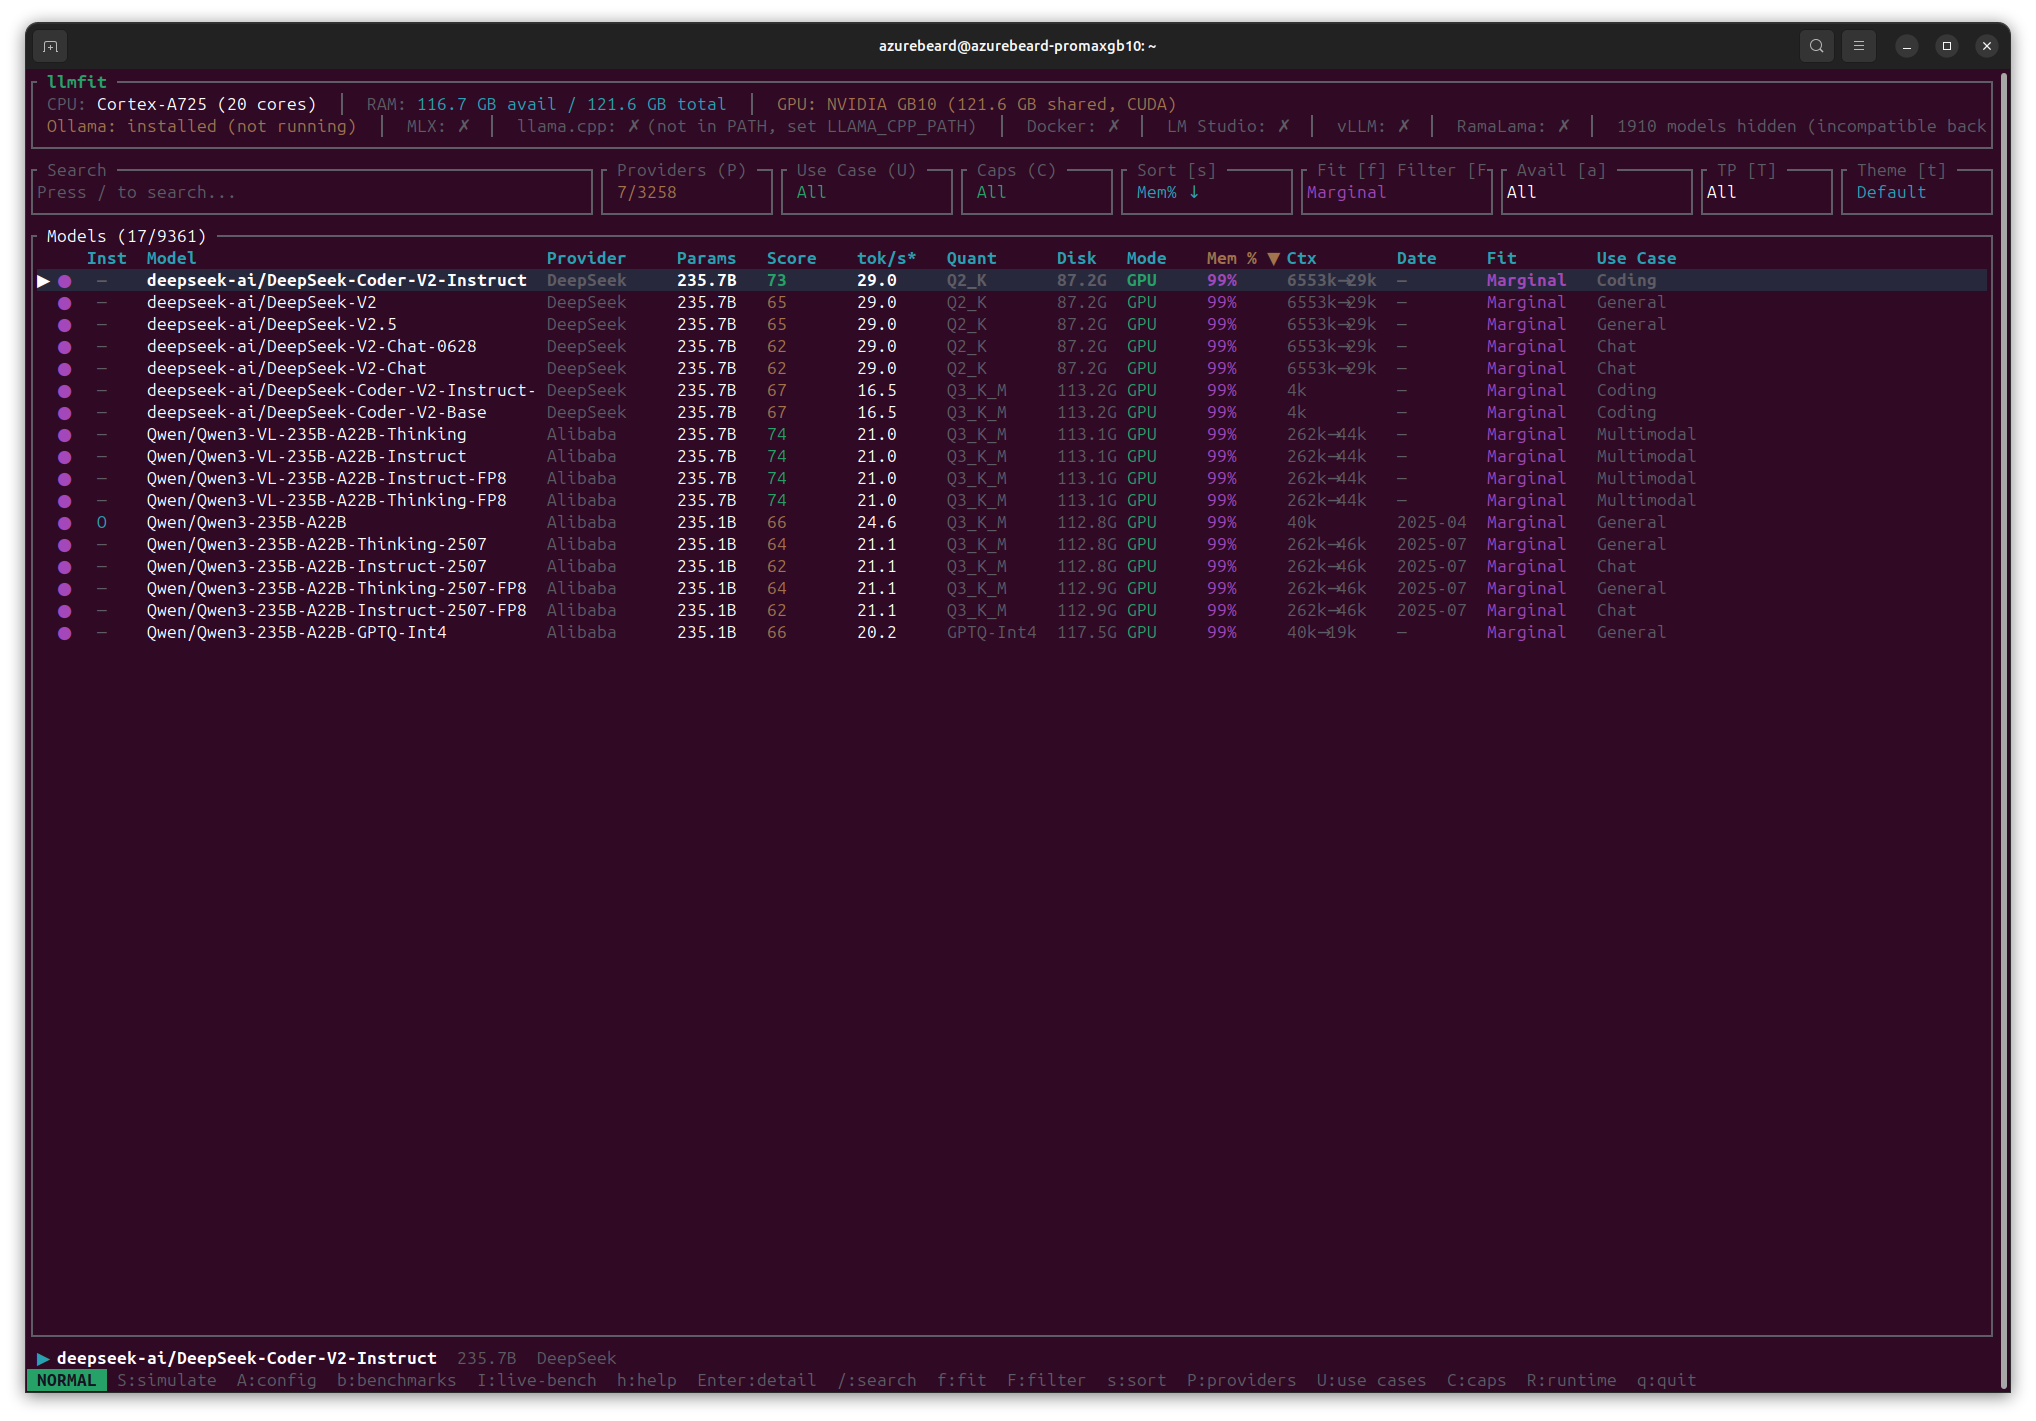Open the terminal search icon in title bar

point(1816,46)
